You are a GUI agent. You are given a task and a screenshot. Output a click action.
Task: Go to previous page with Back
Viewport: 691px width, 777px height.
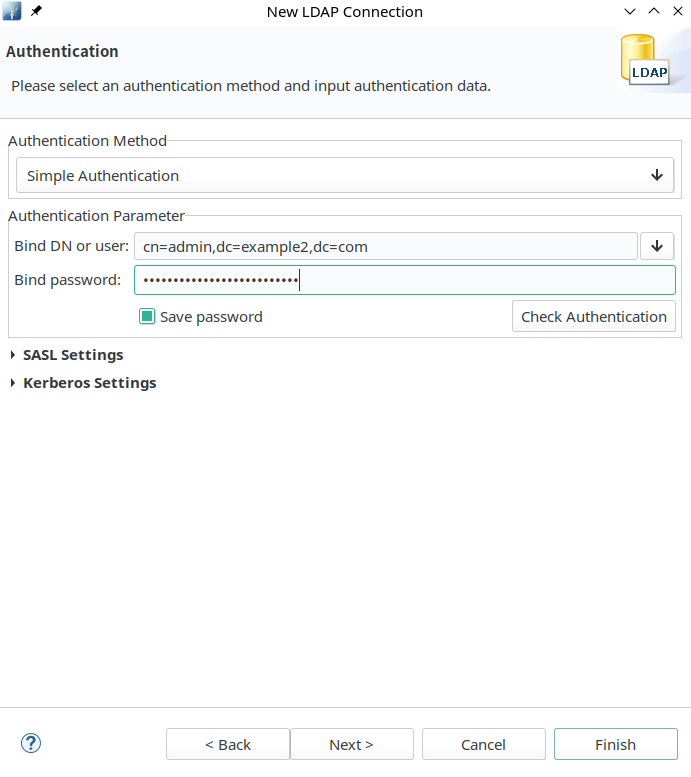tap(228, 744)
